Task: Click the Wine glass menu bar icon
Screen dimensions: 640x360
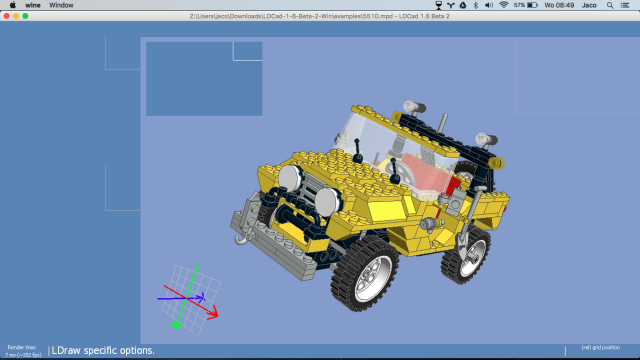Action: [439, 5]
